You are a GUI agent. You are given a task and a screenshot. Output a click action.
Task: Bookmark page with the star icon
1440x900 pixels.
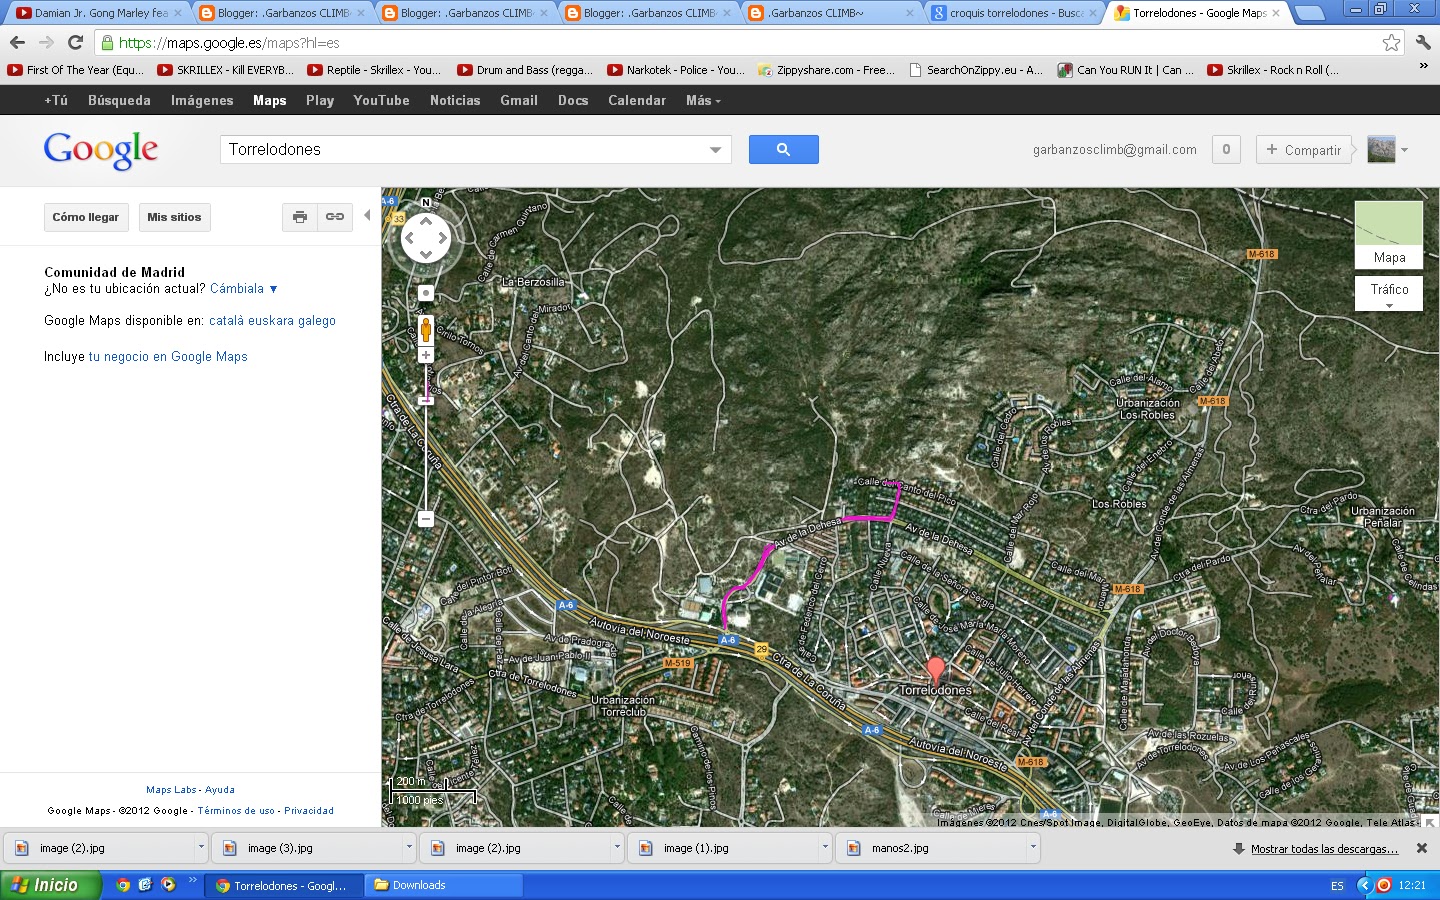pos(1391,42)
